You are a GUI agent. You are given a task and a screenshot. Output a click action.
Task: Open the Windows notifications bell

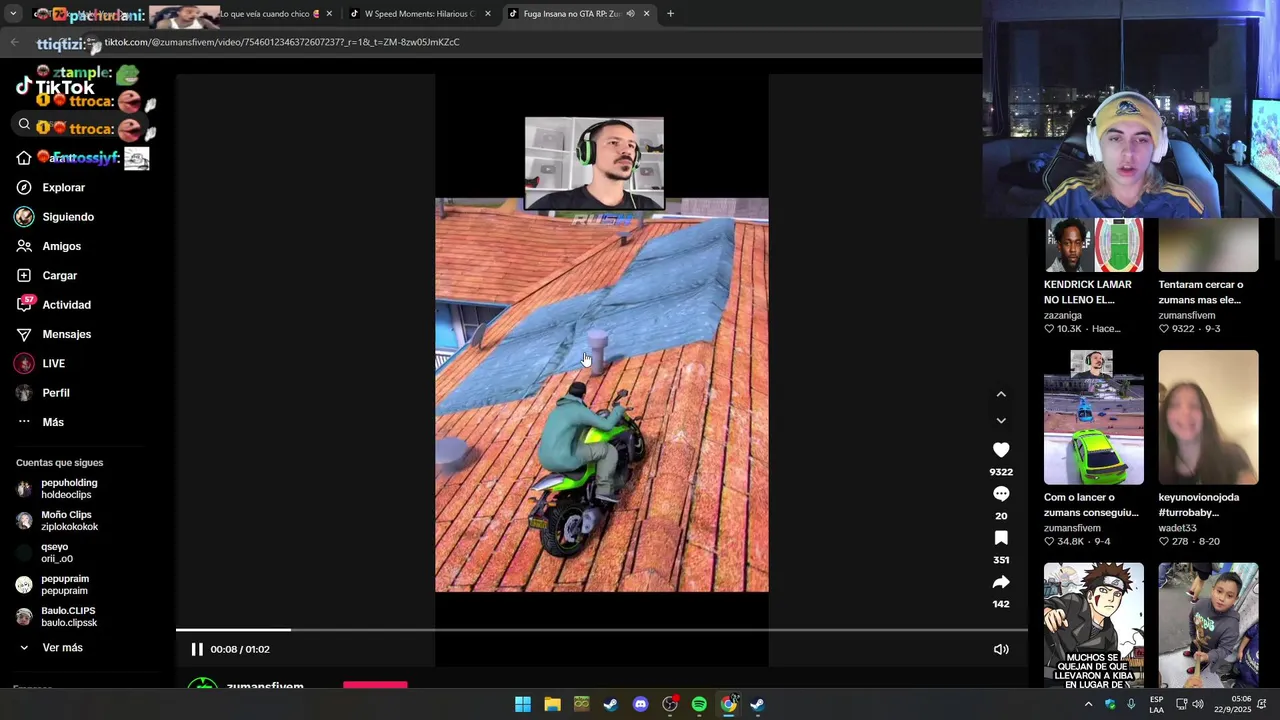tap(1262, 704)
